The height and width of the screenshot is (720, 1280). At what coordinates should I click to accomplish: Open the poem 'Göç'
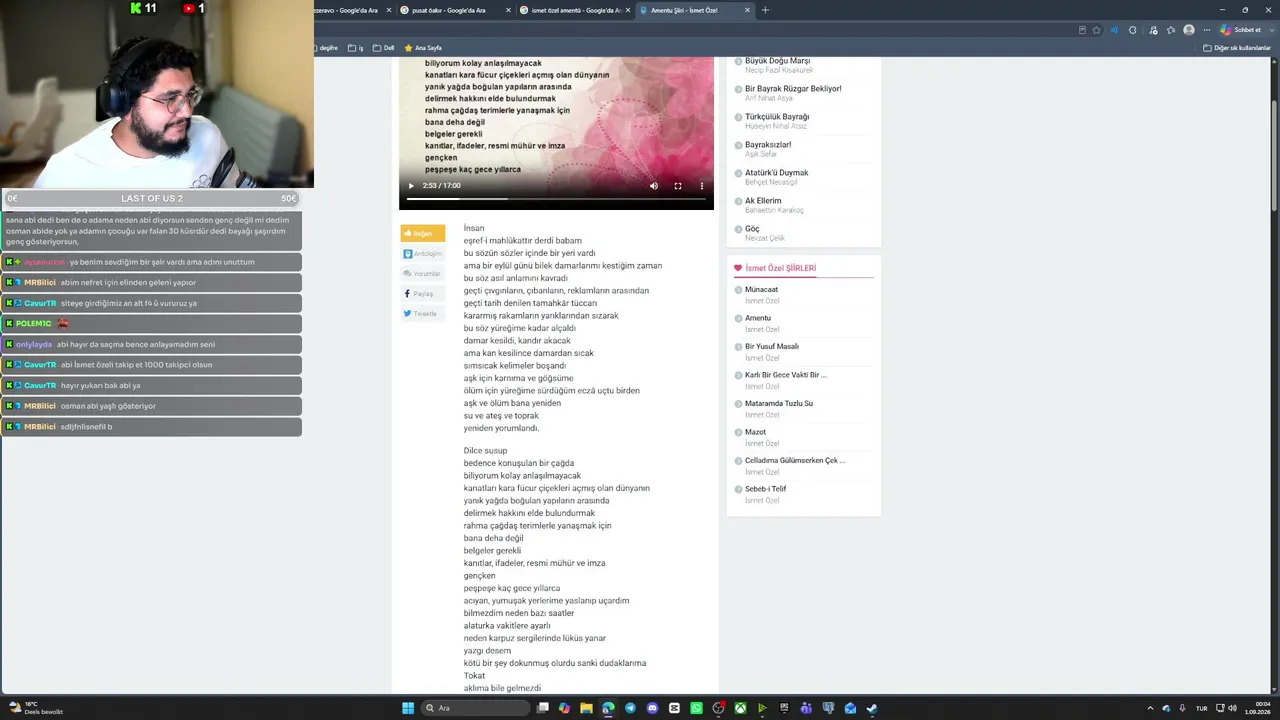pyautogui.click(x=752, y=229)
